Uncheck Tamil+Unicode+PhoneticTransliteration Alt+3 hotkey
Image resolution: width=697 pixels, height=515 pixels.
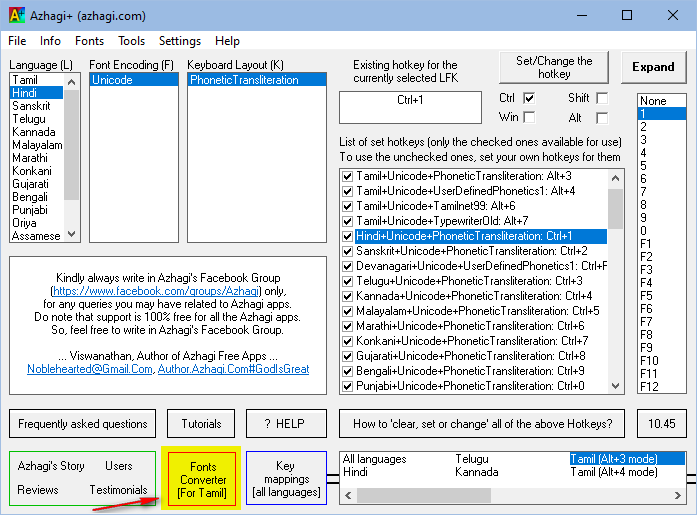pos(348,176)
